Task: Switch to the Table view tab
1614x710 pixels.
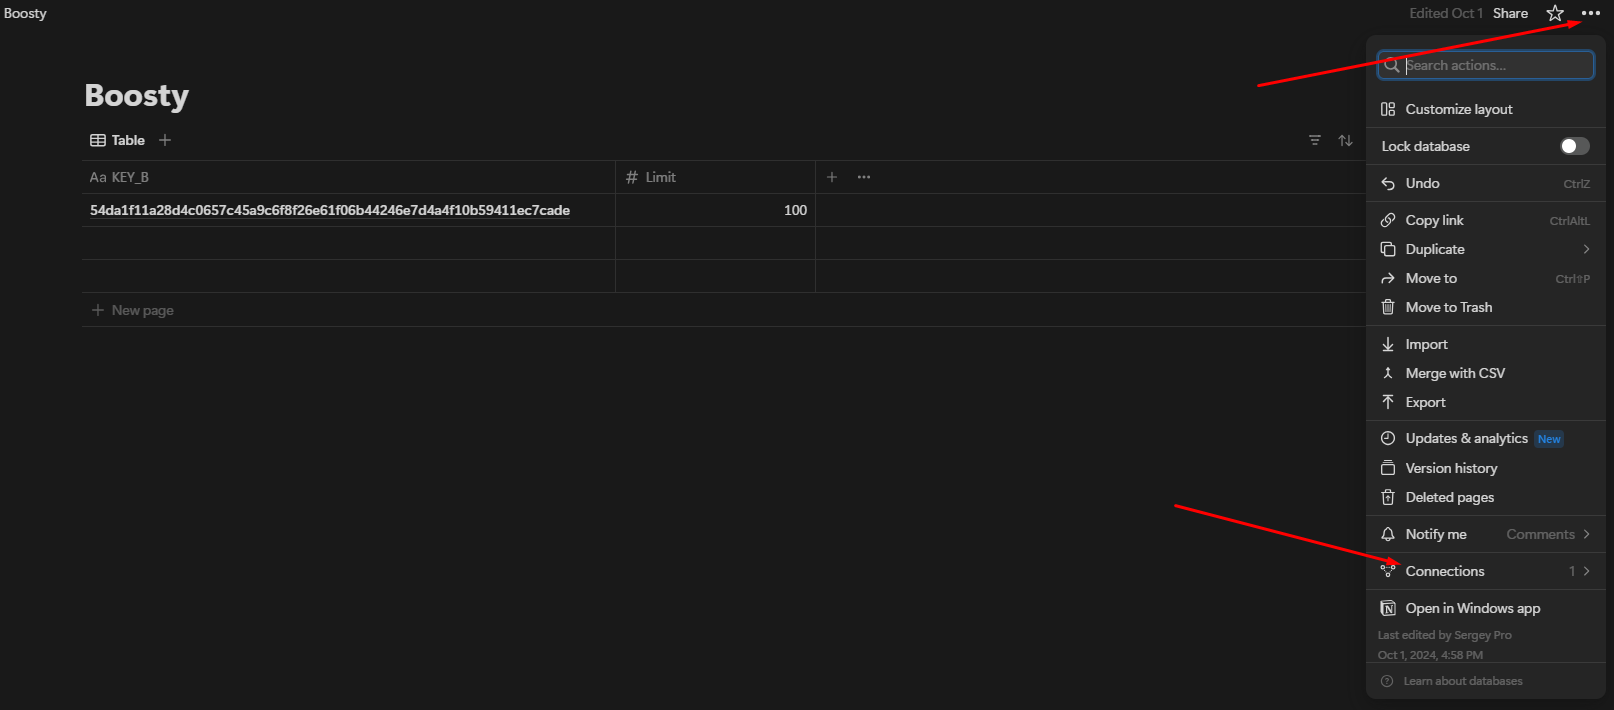Action: [x=117, y=140]
